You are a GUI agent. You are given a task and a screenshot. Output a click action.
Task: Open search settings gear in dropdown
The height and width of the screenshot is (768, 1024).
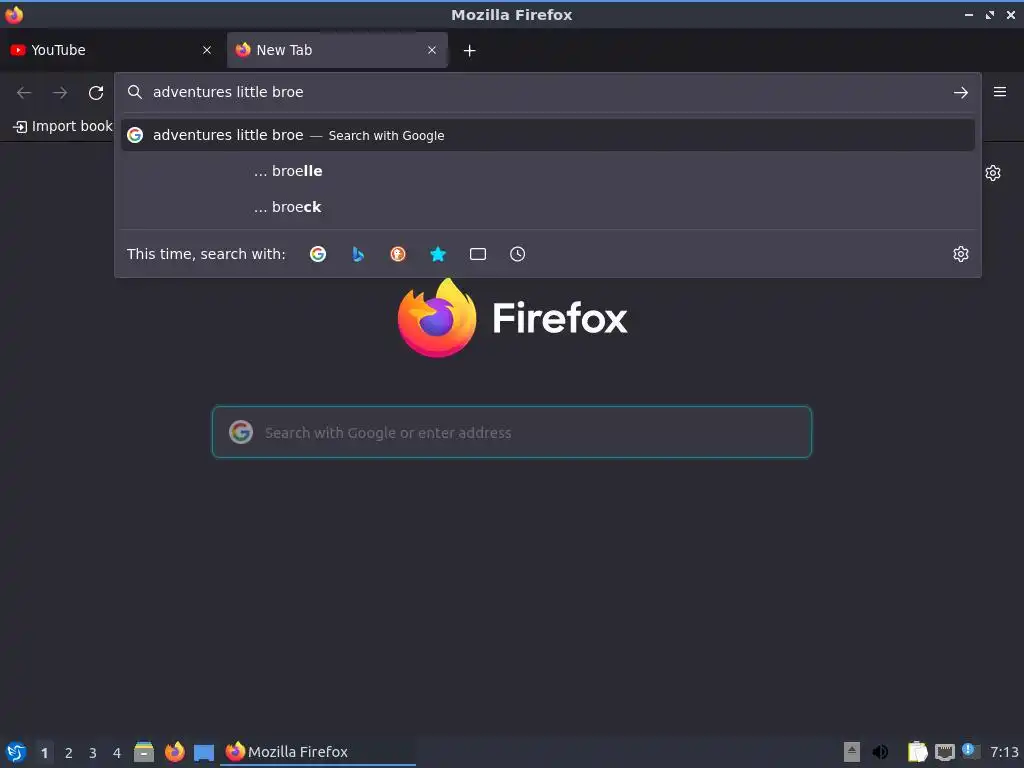pyautogui.click(x=961, y=254)
